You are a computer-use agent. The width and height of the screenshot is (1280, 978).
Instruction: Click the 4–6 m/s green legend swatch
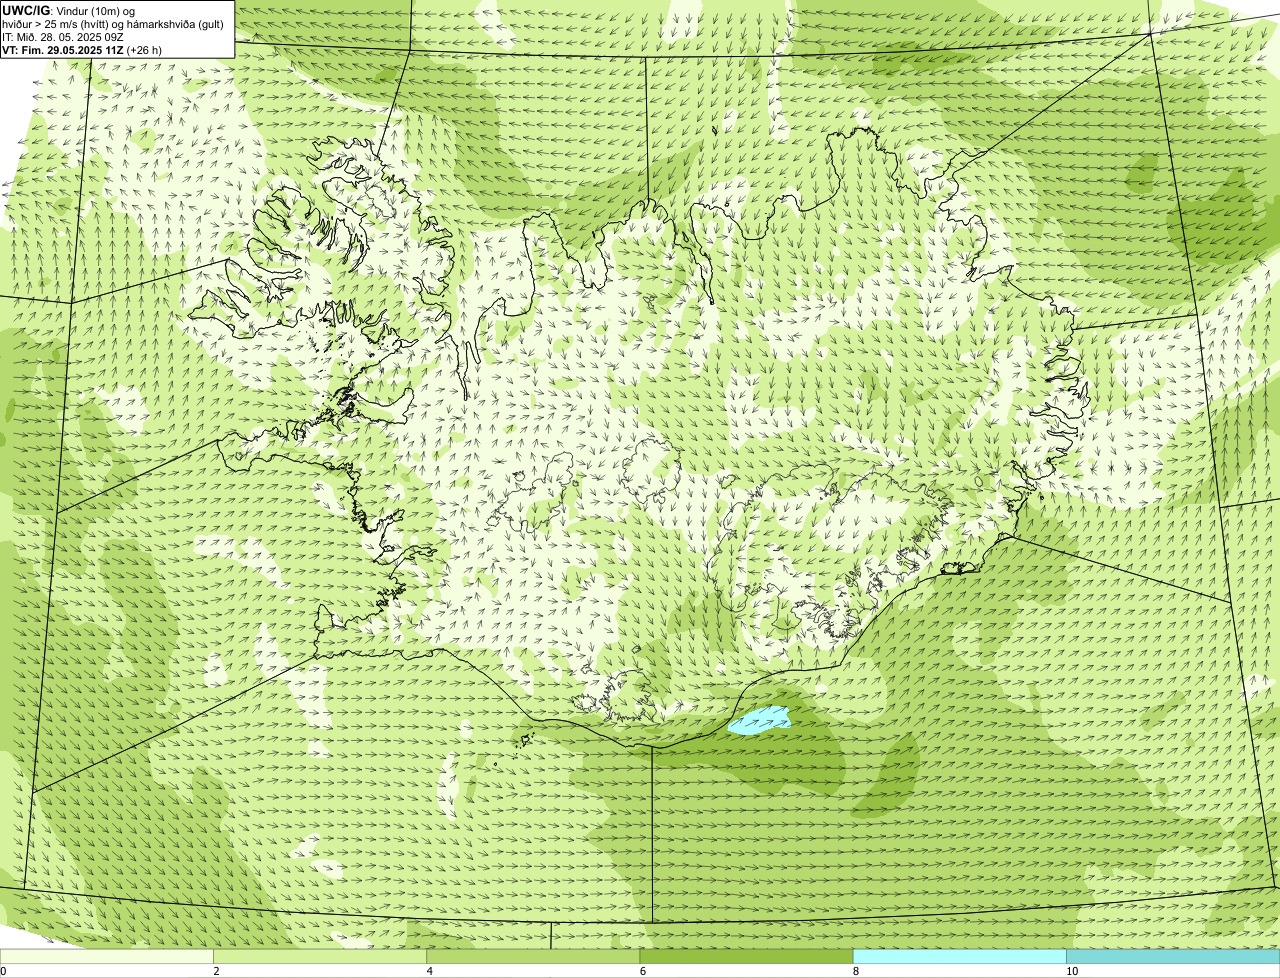533,956
